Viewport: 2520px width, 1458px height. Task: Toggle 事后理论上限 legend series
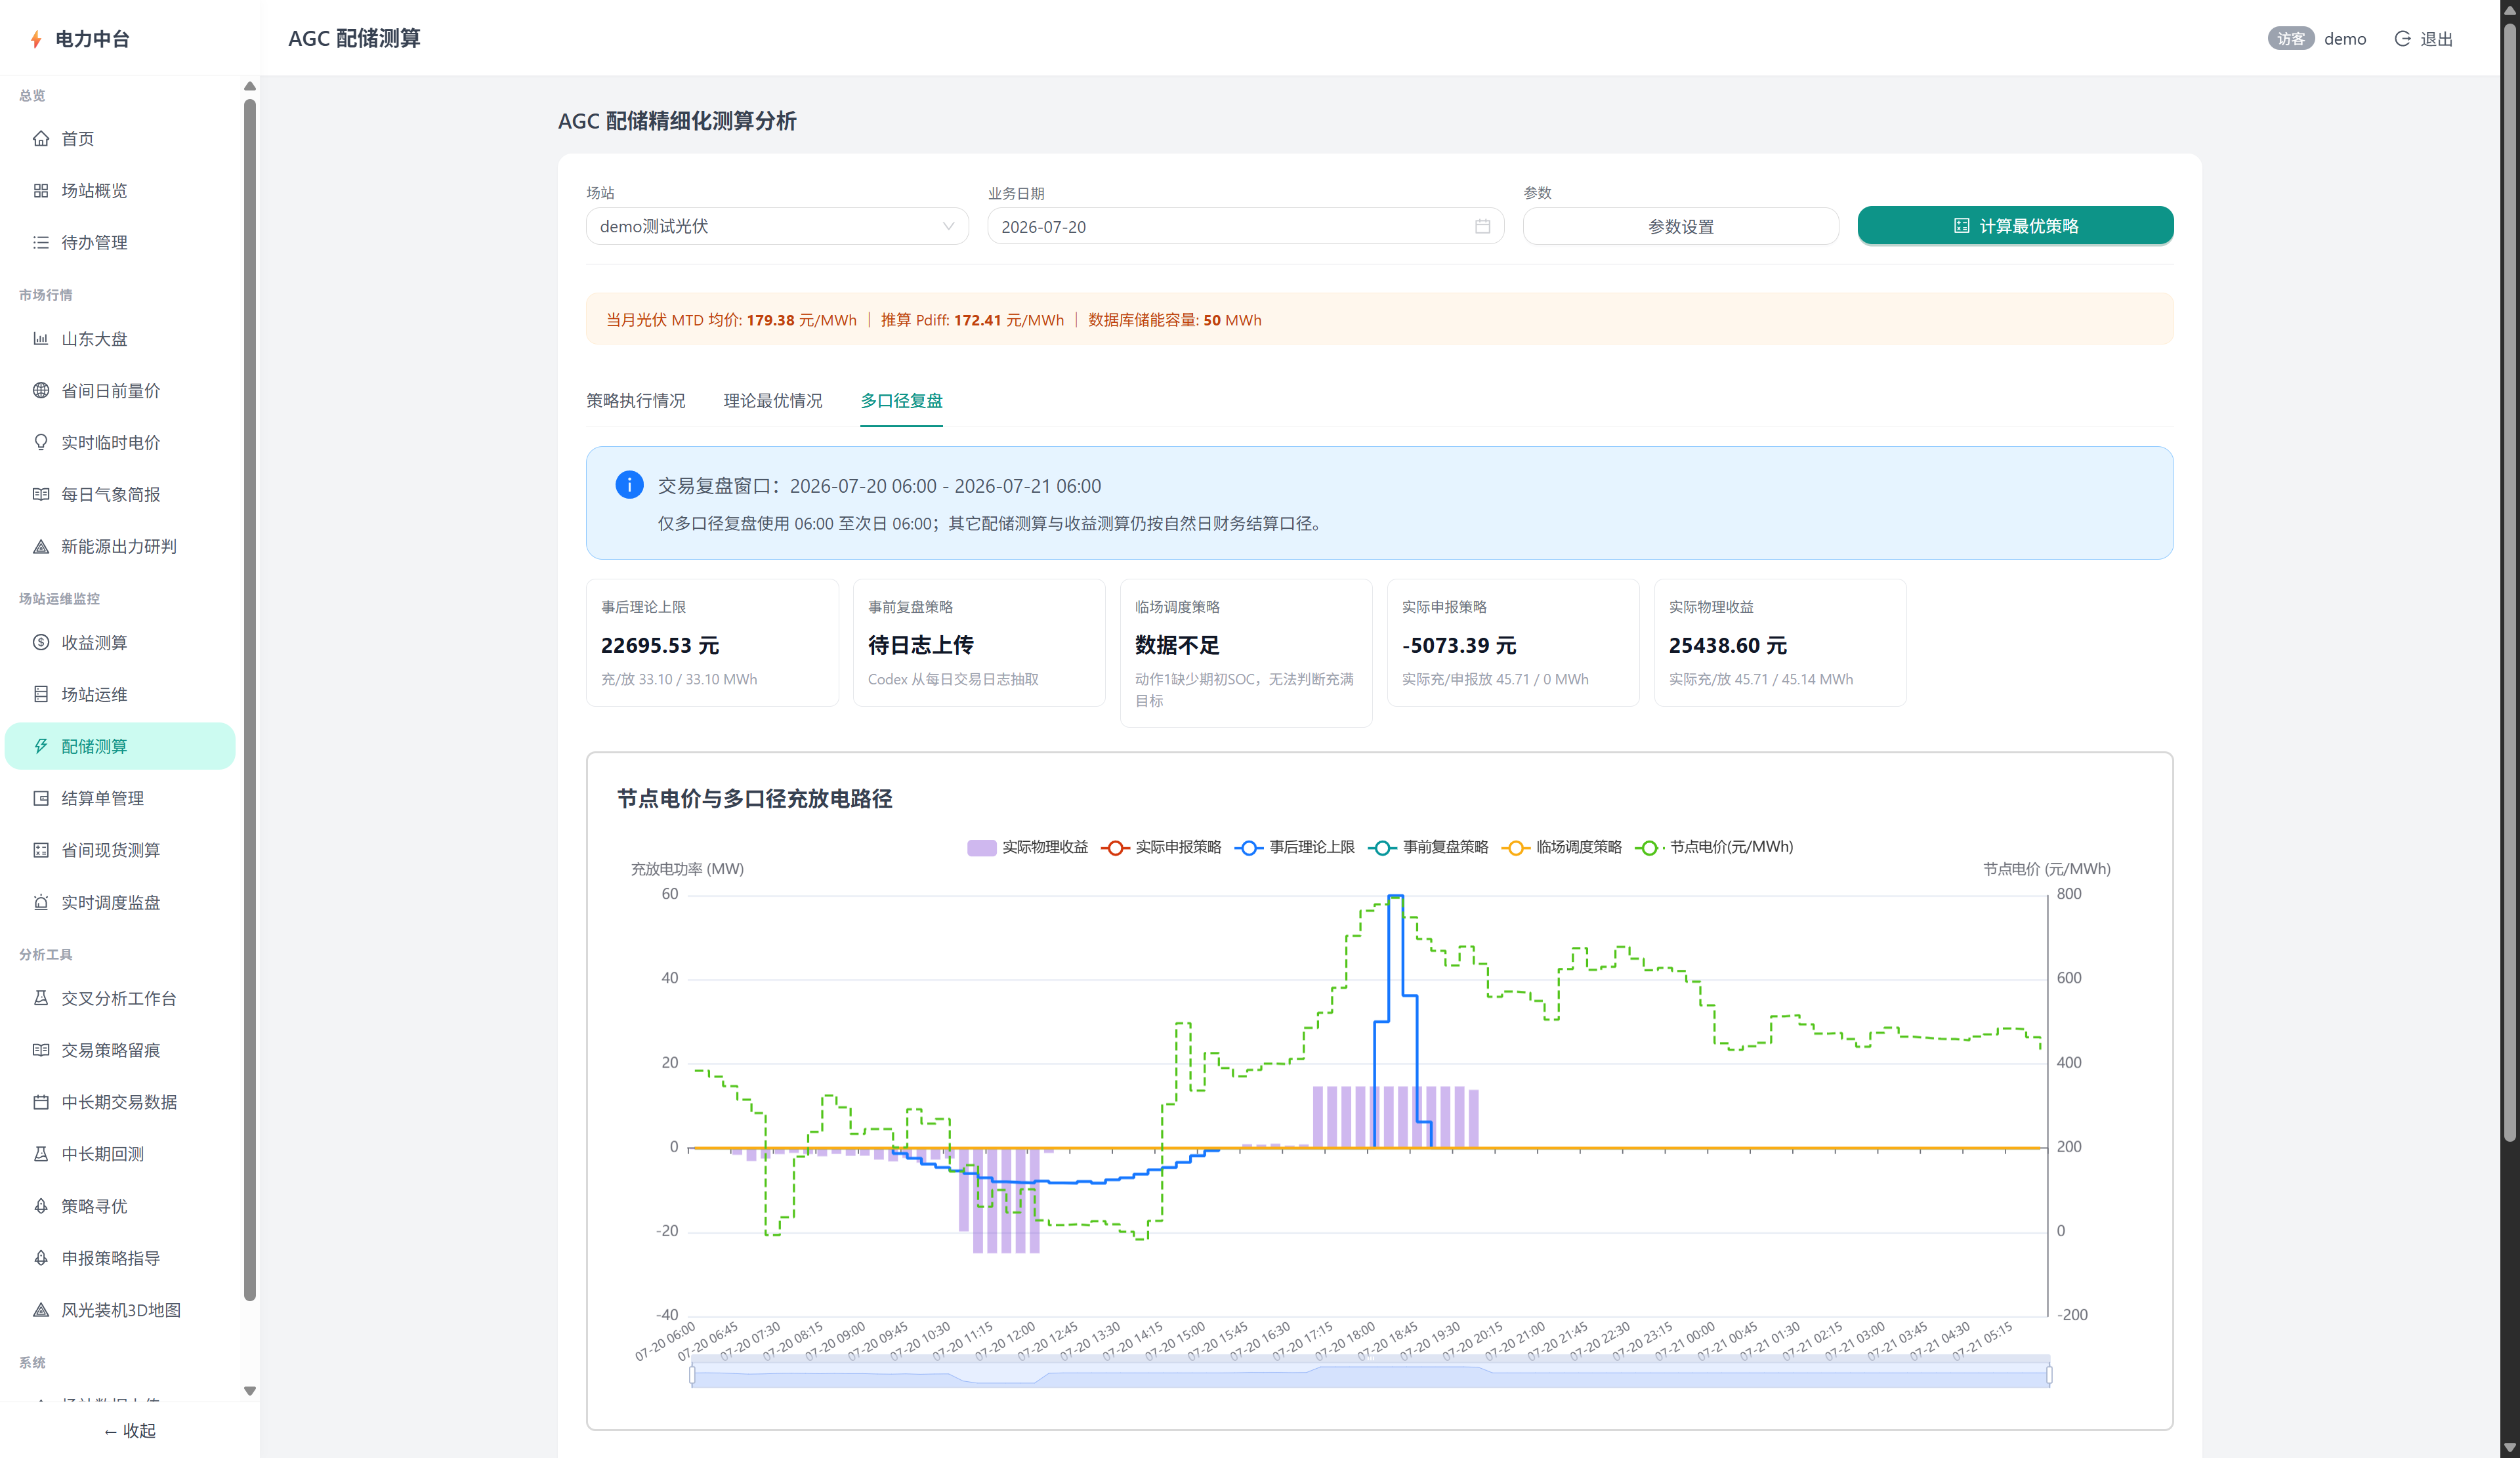click(1295, 847)
